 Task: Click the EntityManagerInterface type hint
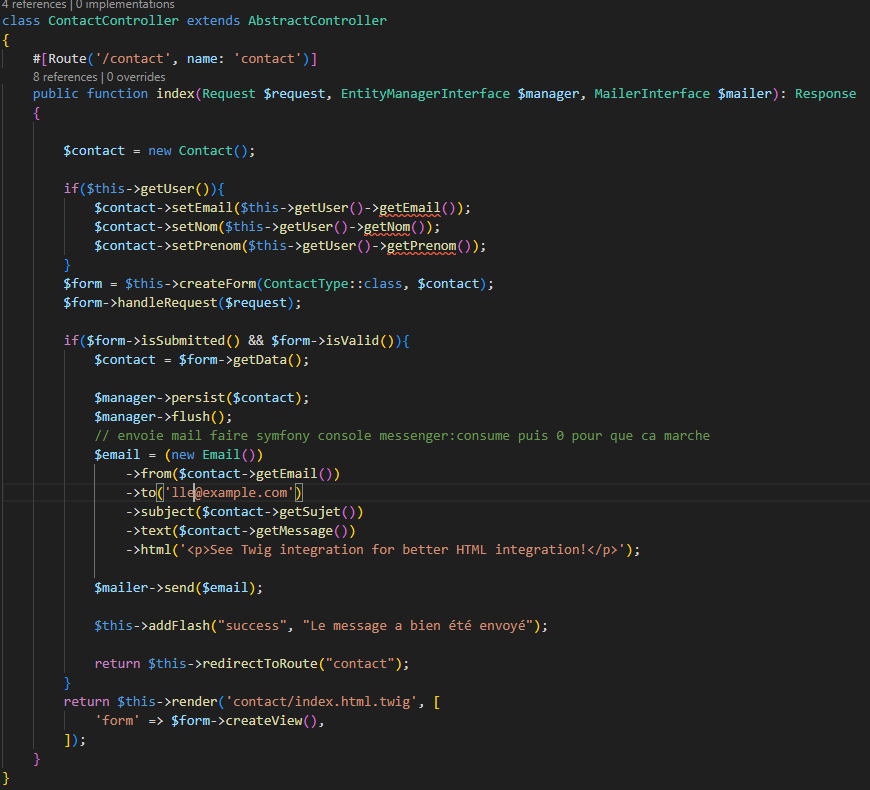(425, 94)
